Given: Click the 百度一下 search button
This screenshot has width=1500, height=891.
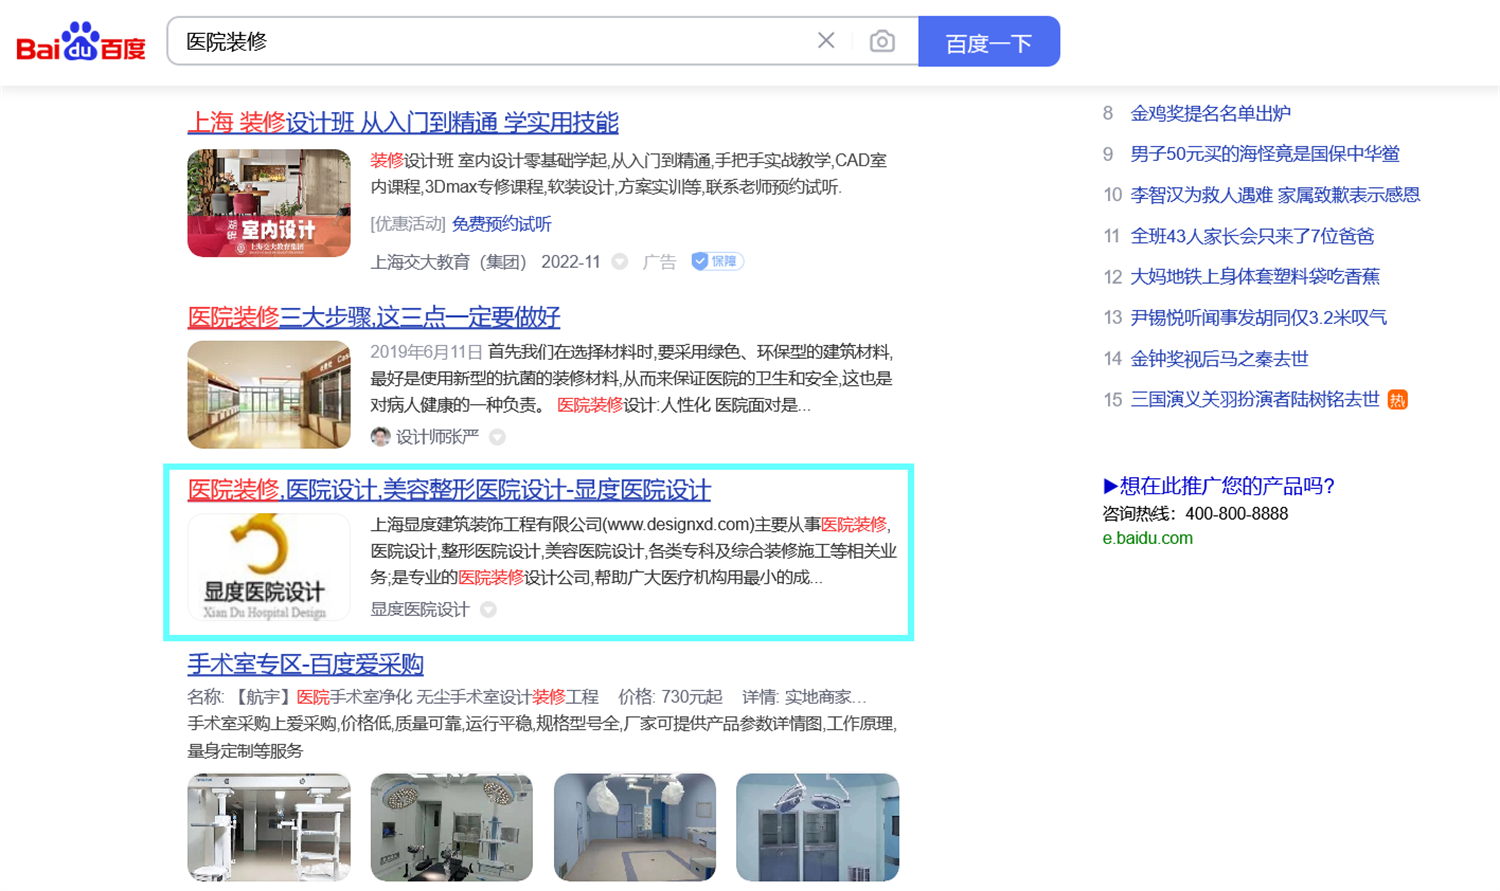Looking at the screenshot, I should click(x=989, y=42).
